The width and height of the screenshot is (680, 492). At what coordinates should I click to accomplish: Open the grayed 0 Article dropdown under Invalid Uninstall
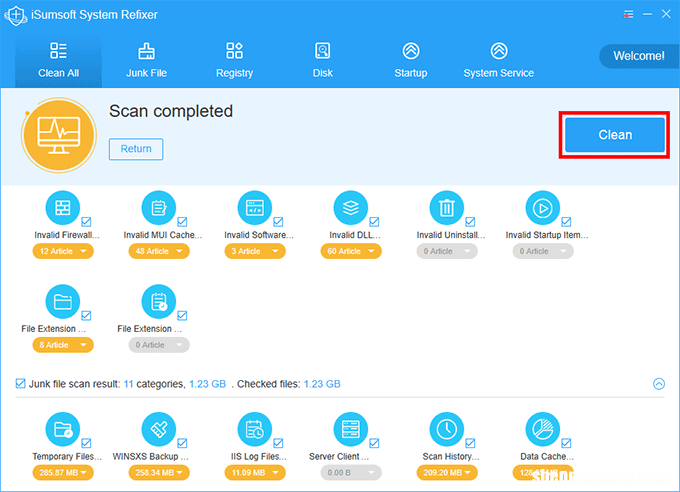pos(447,251)
